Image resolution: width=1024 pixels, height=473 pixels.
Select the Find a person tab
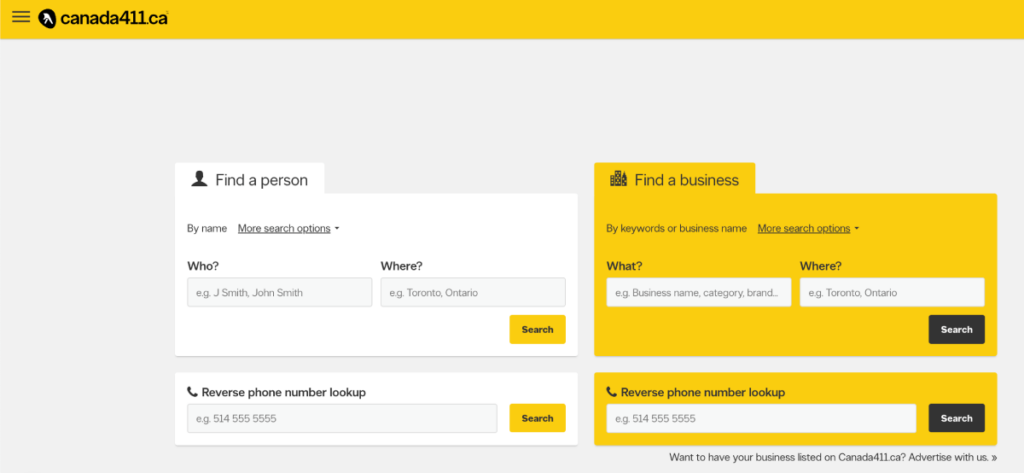tap(250, 180)
